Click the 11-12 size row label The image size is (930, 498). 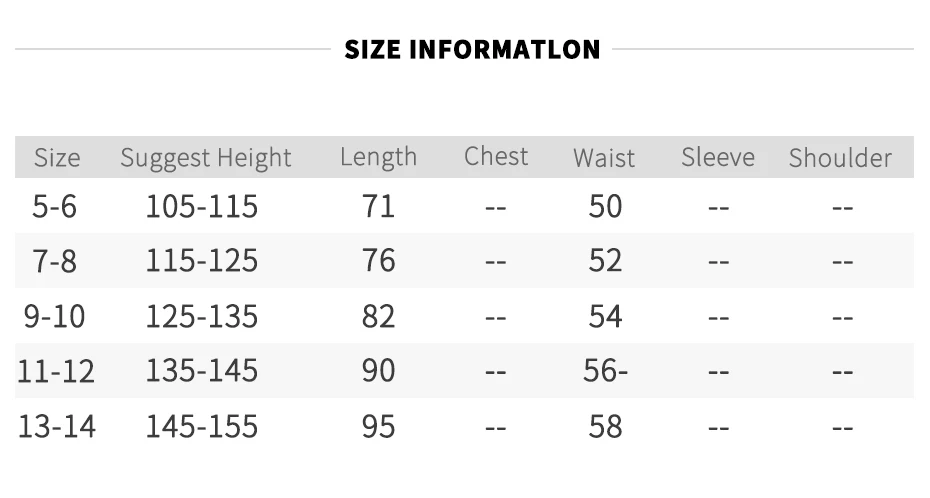pyautogui.click(x=56, y=371)
